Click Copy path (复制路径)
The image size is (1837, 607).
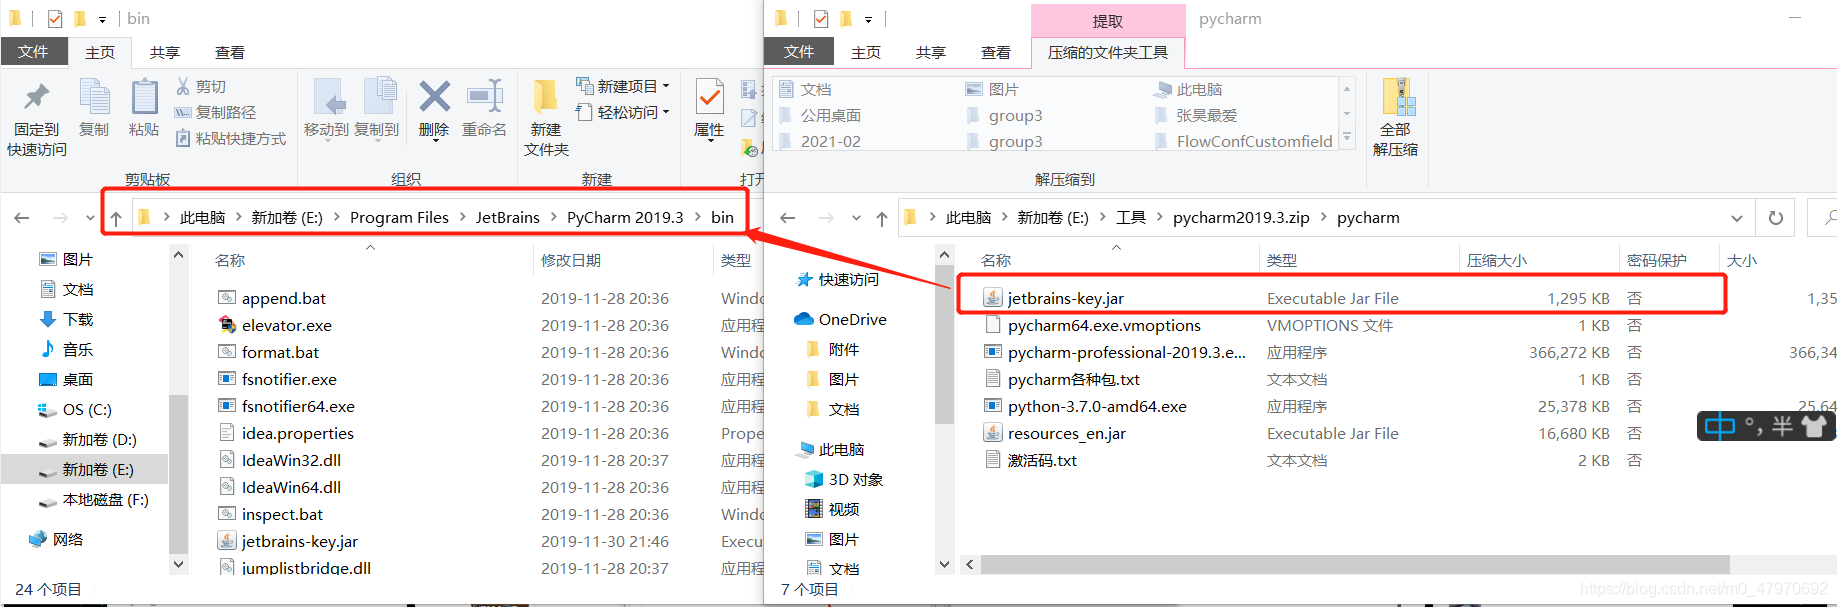point(215,113)
